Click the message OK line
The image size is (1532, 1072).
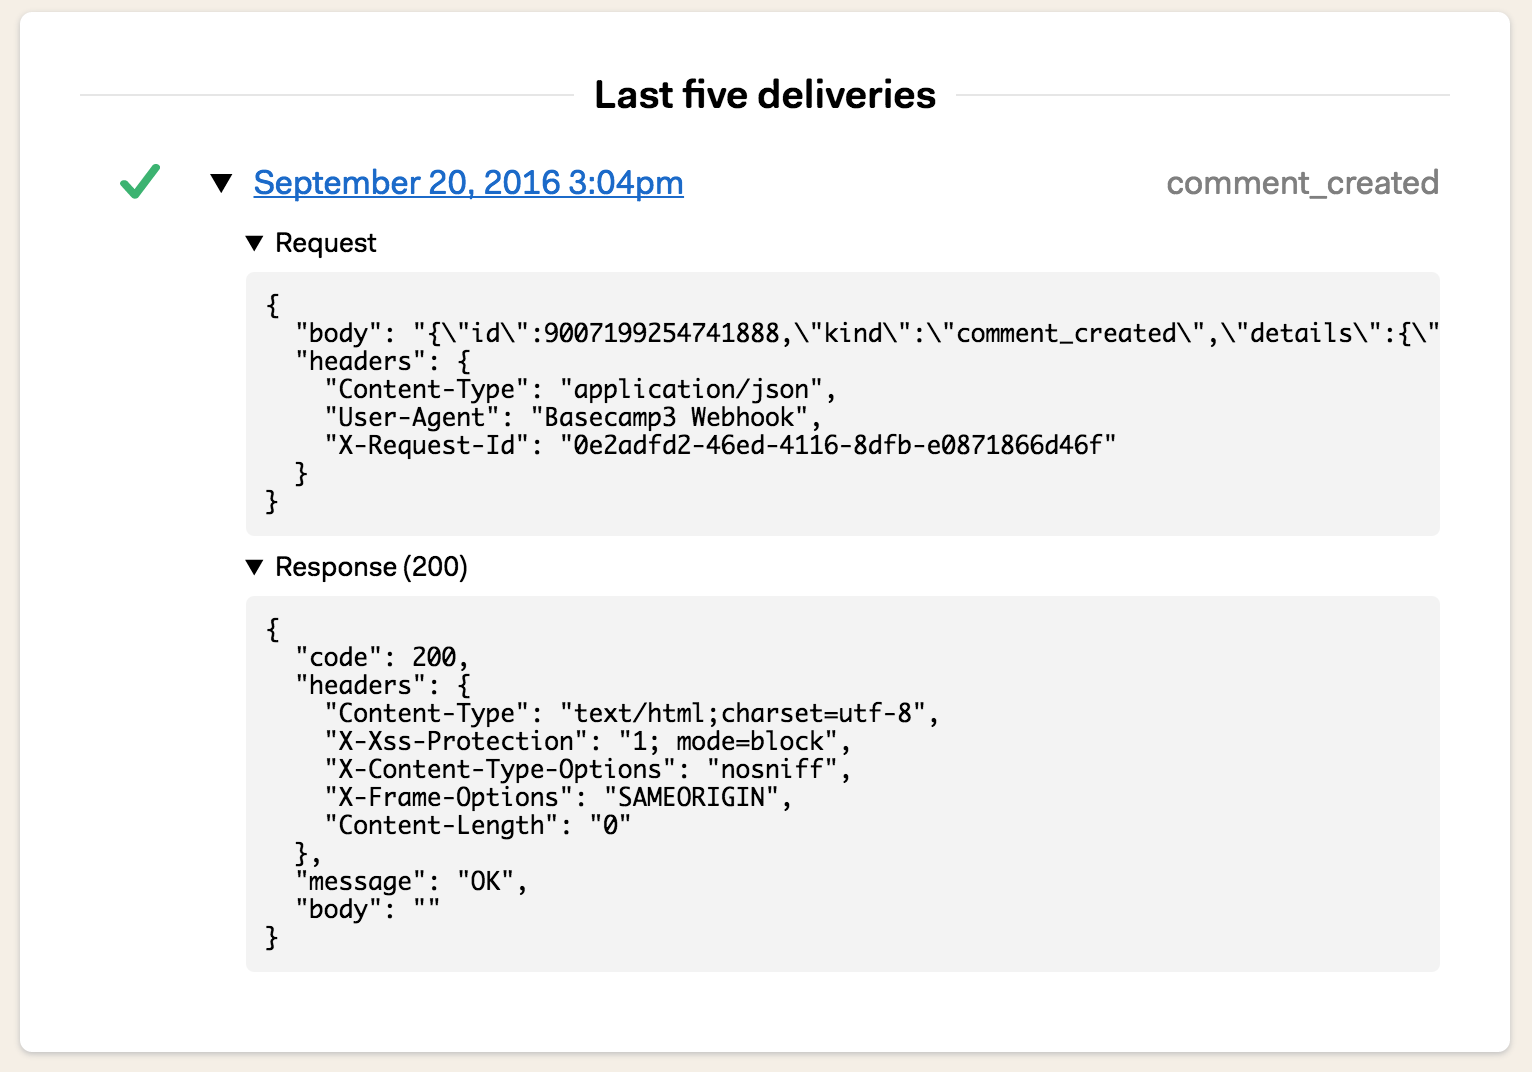(411, 881)
